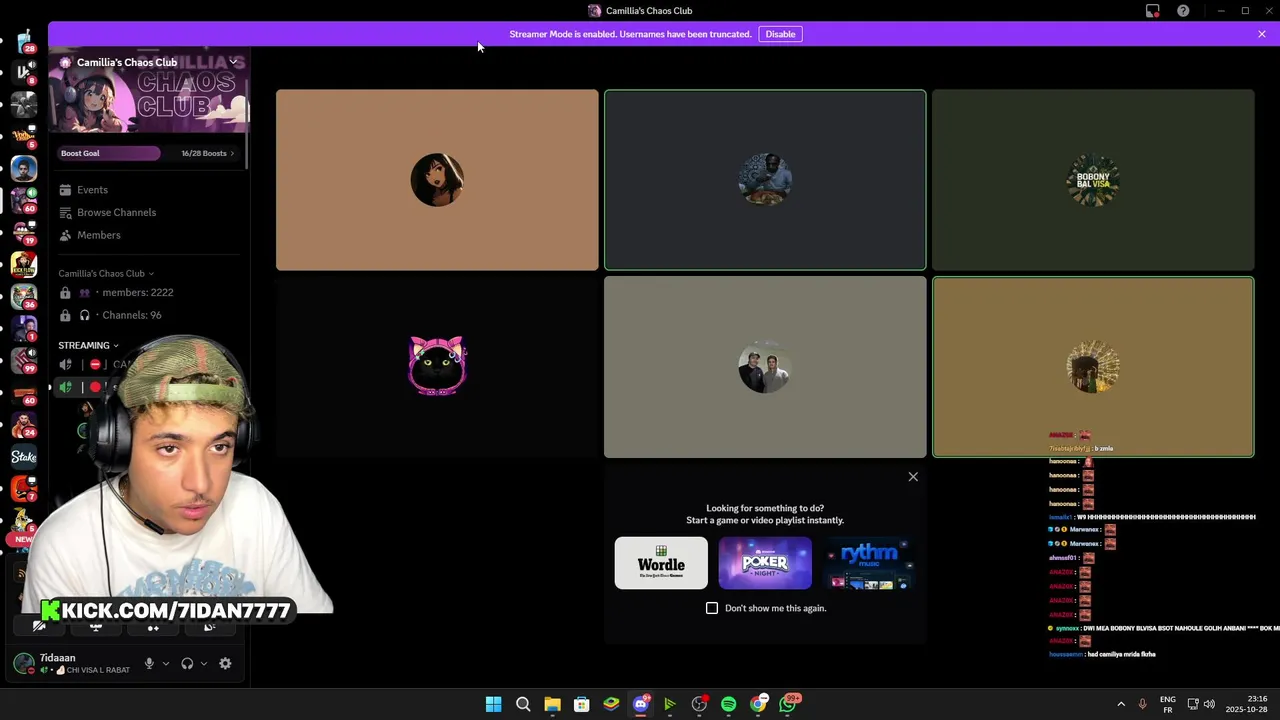Open User Settings gear
Screen dimensions: 1280x720
[x=225, y=663]
